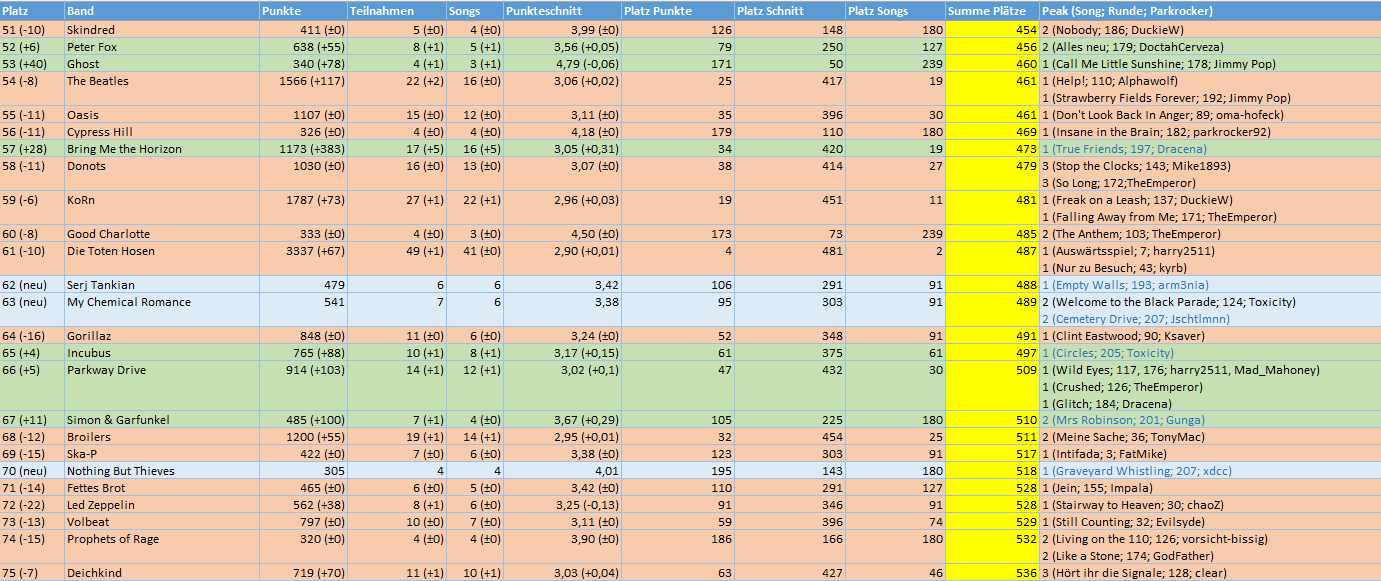Select the rank cell "72 (-22)"

pos(32,505)
